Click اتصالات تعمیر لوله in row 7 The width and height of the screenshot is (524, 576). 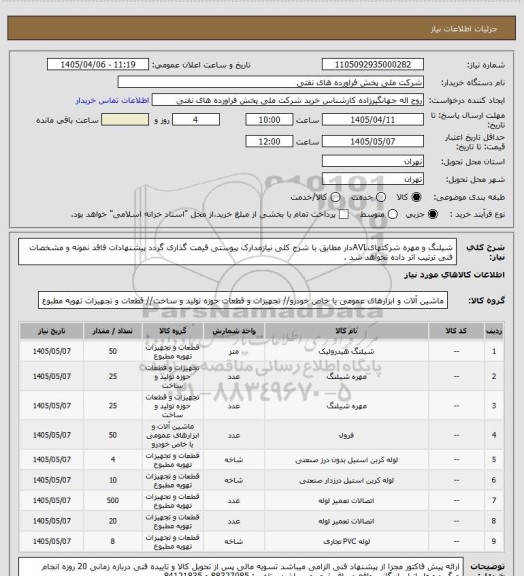[x=346, y=501]
